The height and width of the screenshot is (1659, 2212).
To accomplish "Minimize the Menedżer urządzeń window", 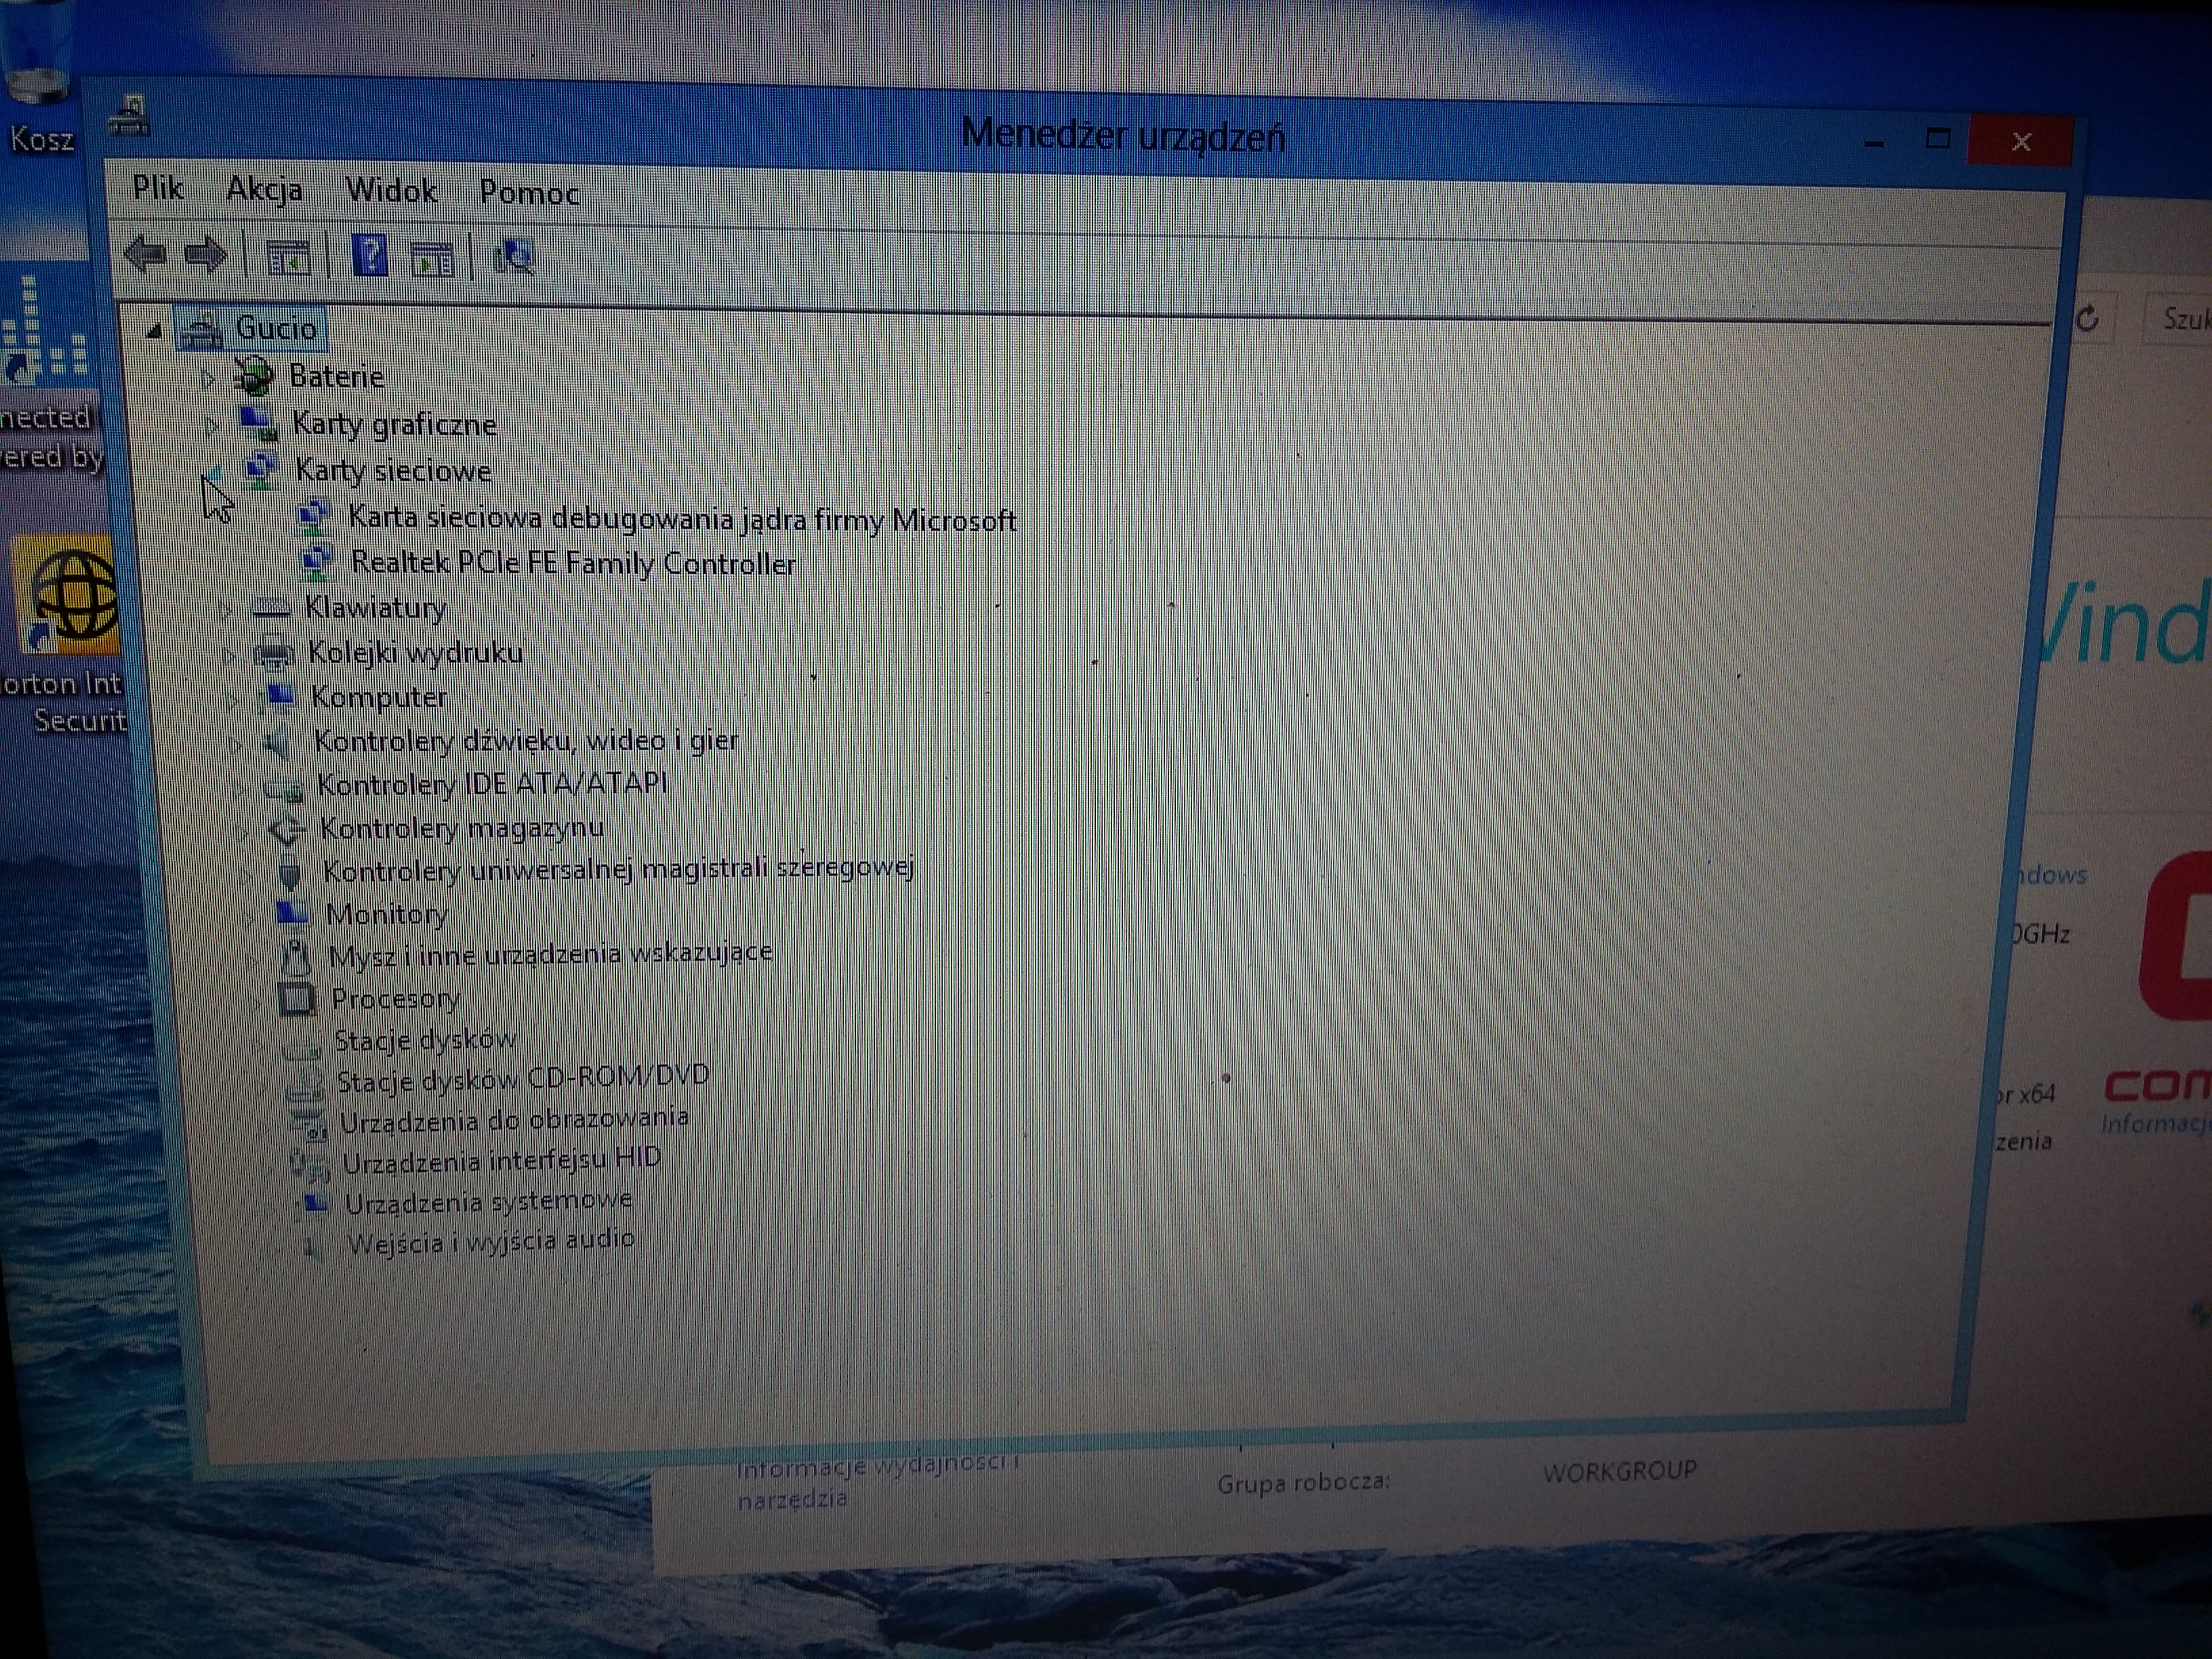I will point(1875,142).
